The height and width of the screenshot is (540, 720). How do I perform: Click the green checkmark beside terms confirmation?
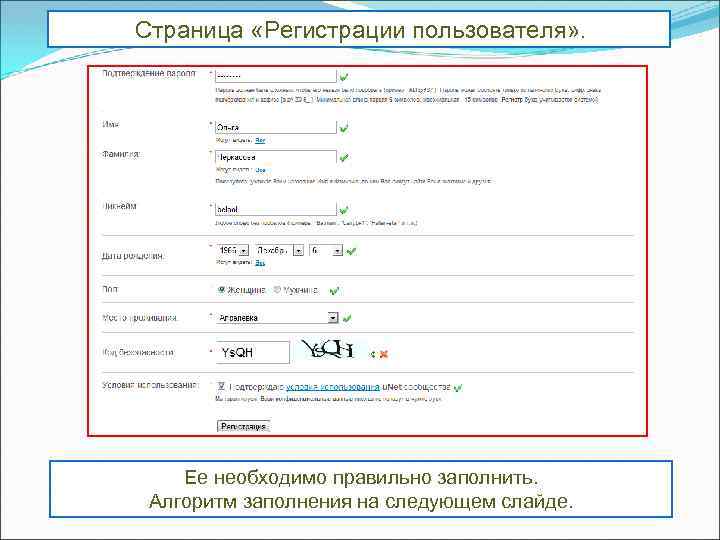[x=458, y=388]
